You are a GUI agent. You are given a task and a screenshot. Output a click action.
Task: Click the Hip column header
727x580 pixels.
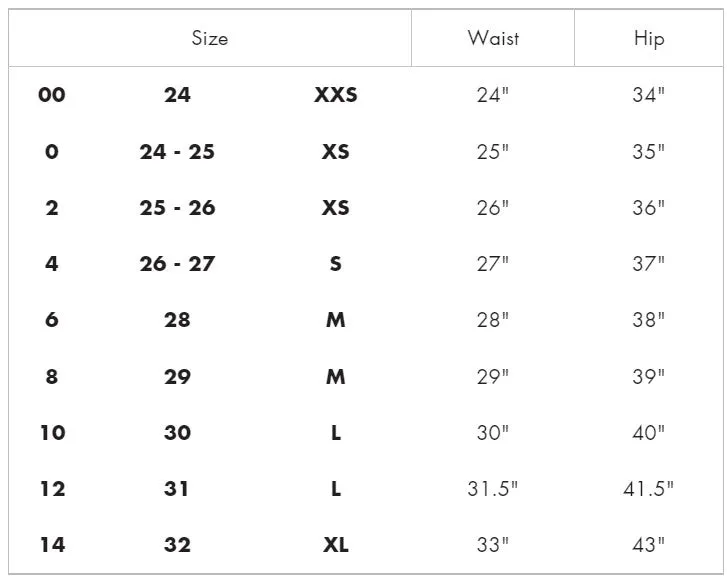click(649, 38)
